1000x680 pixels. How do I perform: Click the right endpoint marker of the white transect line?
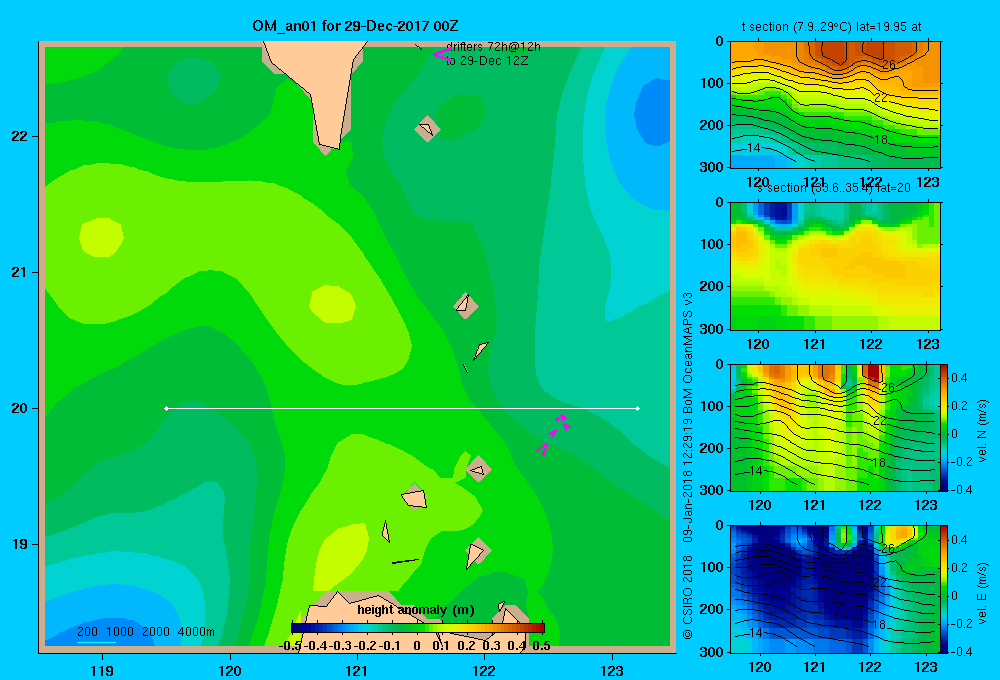638,408
